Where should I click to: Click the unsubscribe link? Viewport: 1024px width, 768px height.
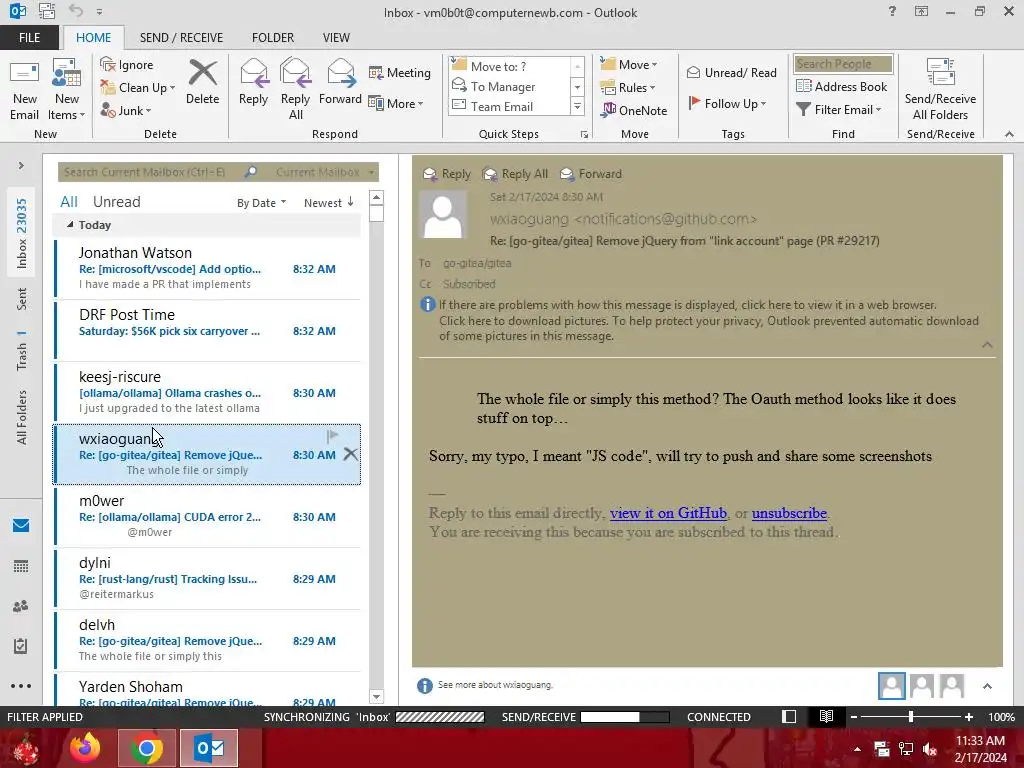click(789, 513)
